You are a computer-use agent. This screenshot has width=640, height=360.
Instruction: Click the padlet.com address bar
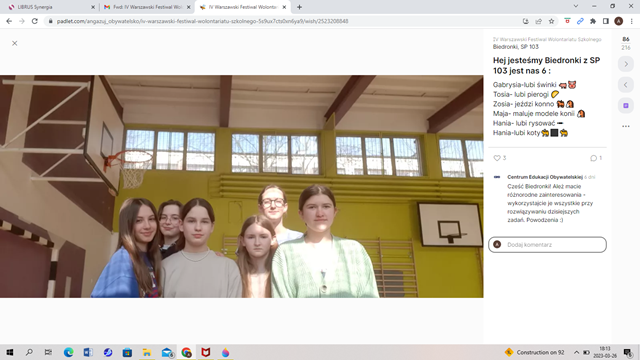coord(286,21)
